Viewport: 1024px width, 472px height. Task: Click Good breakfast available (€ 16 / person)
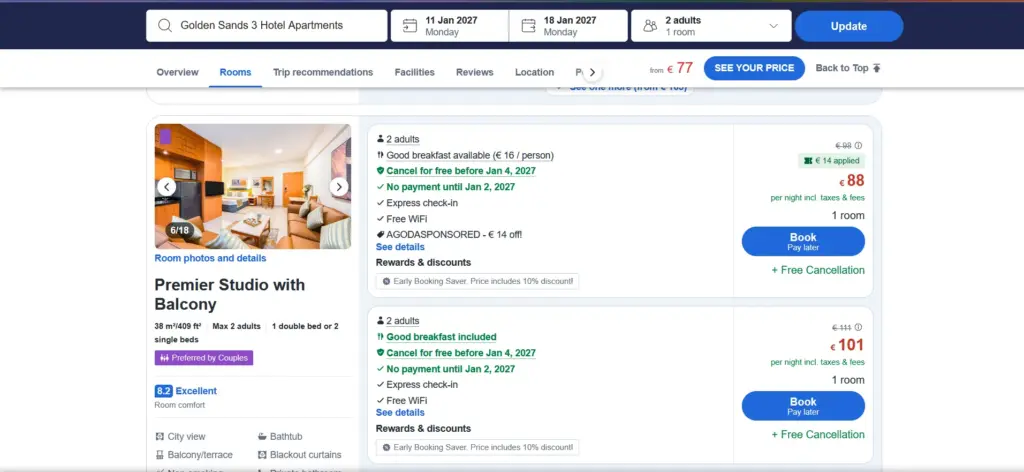pyautogui.click(x=470, y=155)
